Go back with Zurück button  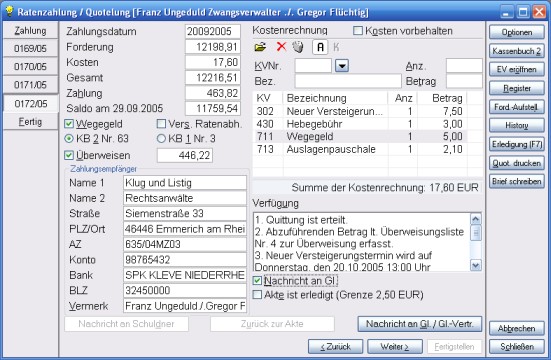click(x=335, y=347)
